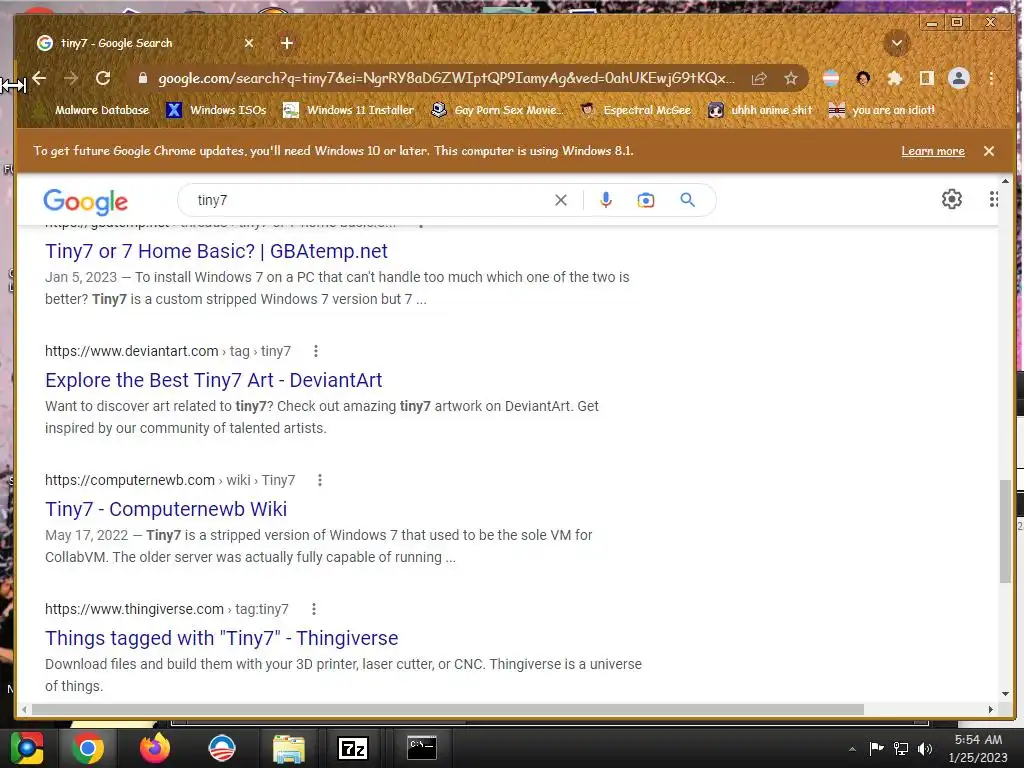Click the deviantart.com result URL text
The height and width of the screenshot is (768, 1024).
168,351
